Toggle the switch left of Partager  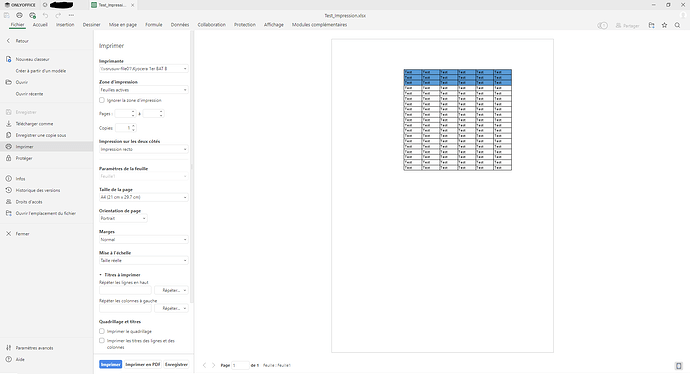point(602,26)
